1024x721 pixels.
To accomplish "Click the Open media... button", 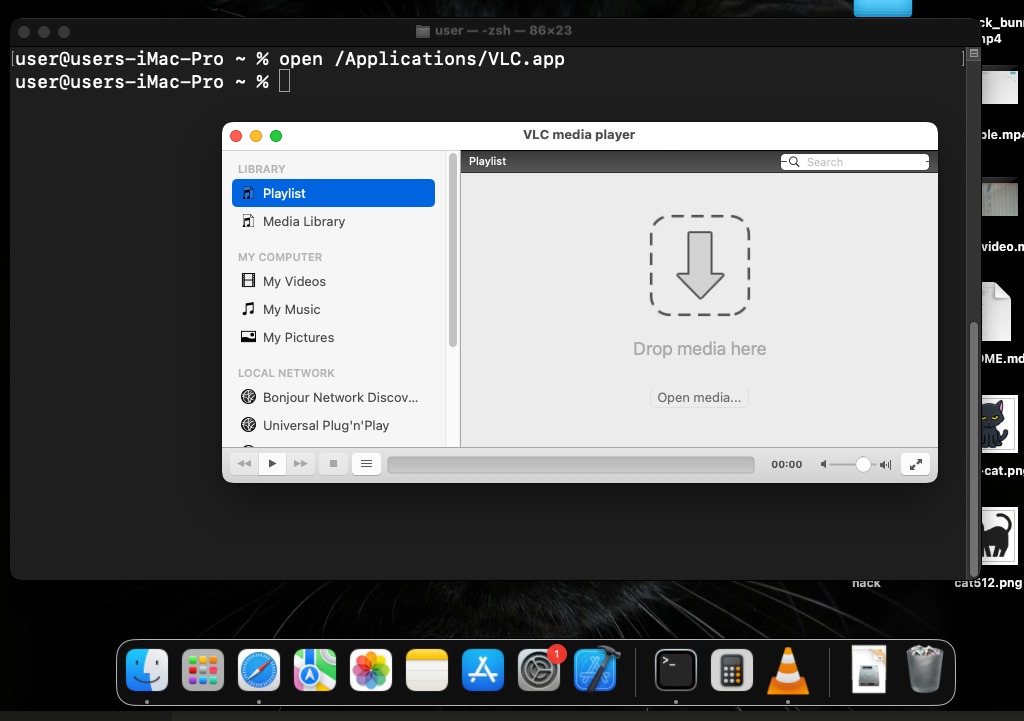I will 699,398.
